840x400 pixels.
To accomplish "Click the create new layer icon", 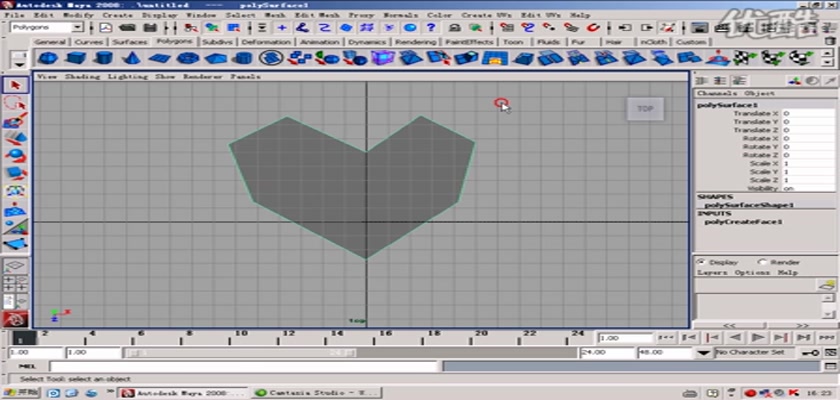I will click(x=827, y=285).
